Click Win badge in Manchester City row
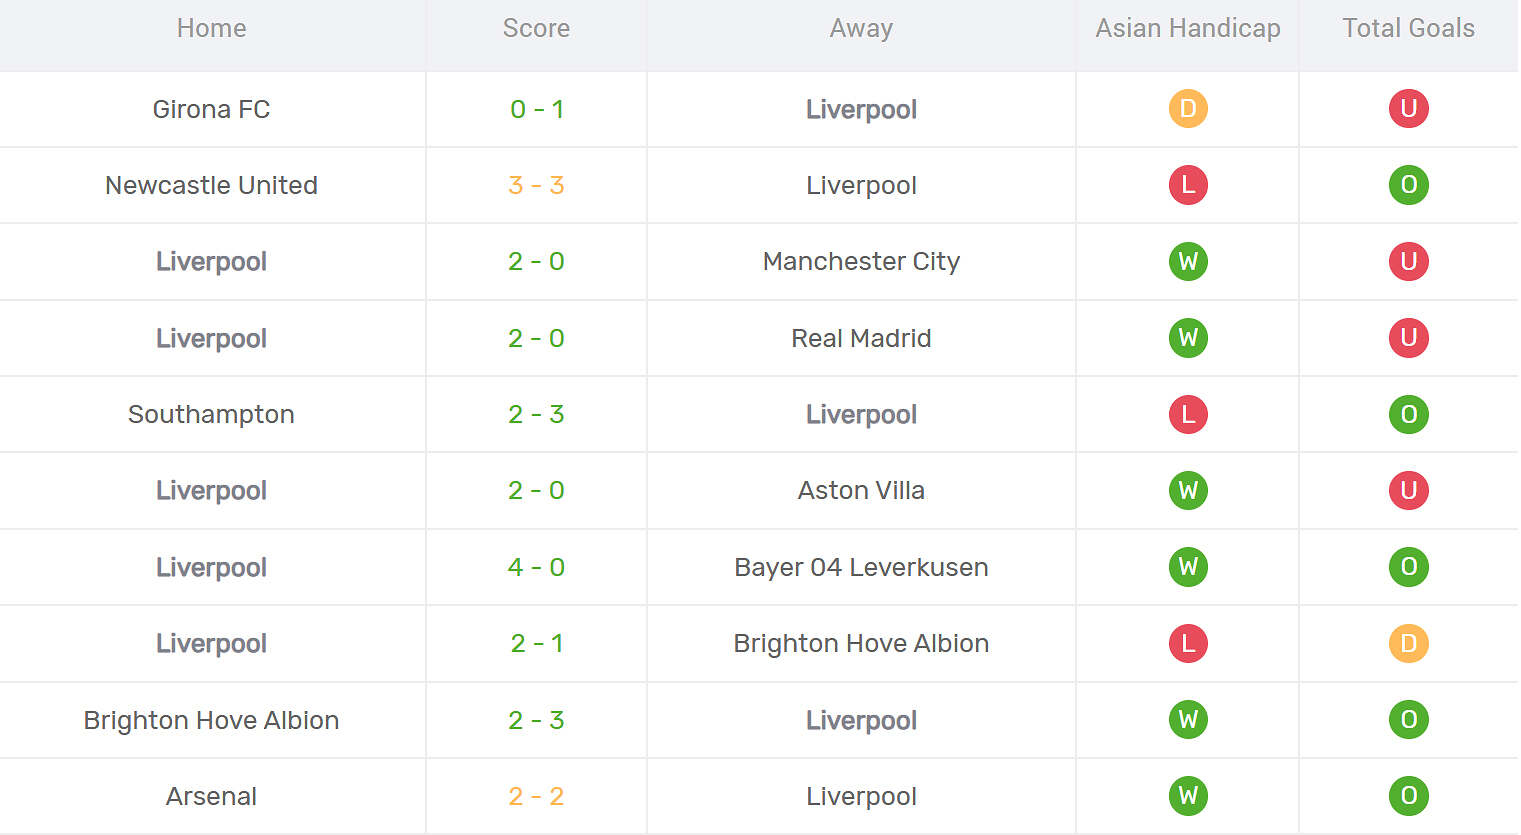The height and width of the screenshot is (835, 1521). pos(1188,262)
